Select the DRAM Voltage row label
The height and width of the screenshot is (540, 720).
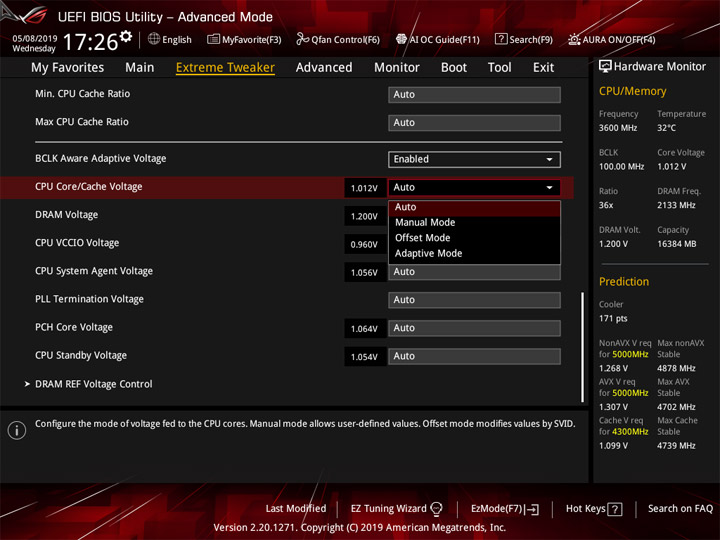[x=67, y=215]
